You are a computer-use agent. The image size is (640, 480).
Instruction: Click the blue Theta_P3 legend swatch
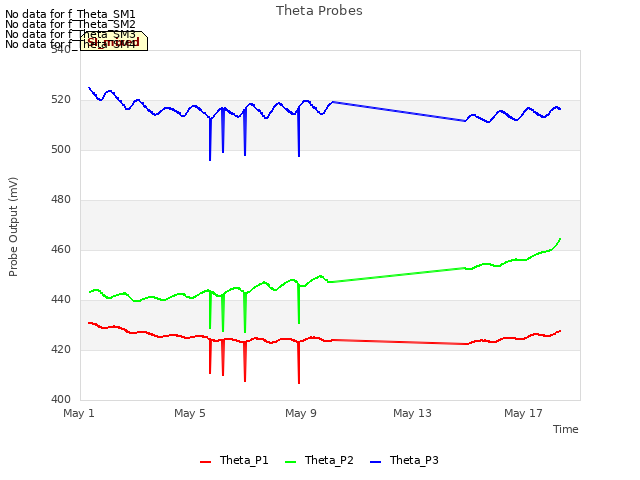(x=375, y=462)
